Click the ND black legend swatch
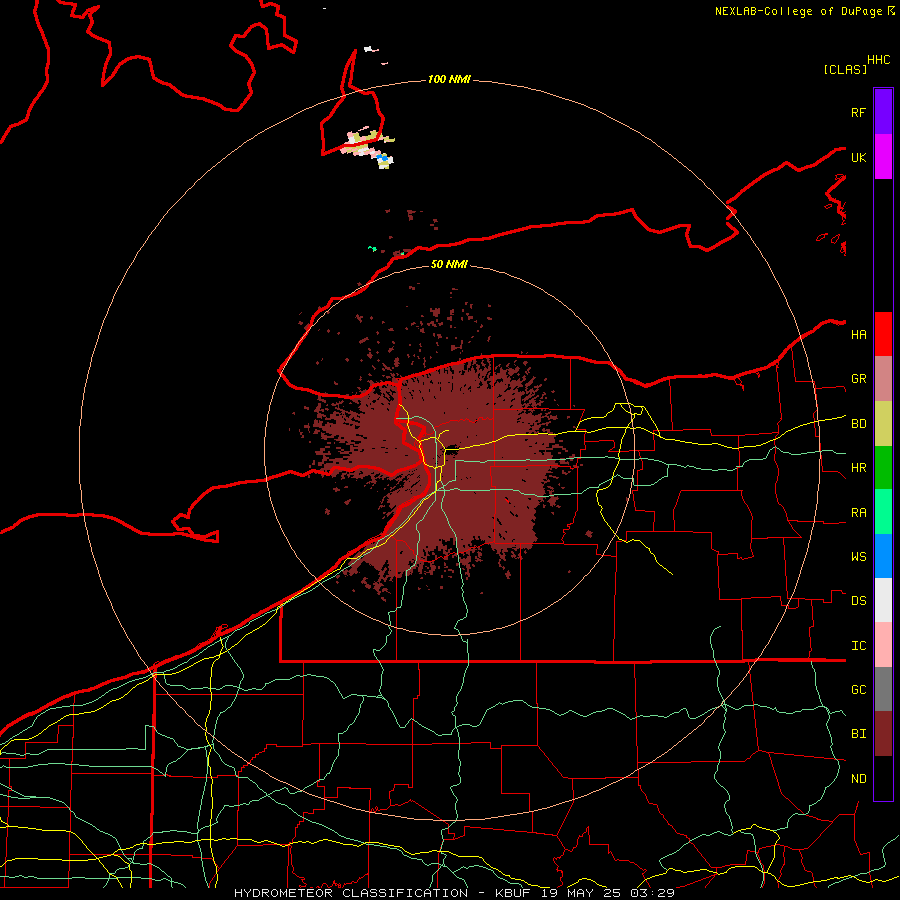This screenshot has height=900, width=900. click(x=883, y=778)
